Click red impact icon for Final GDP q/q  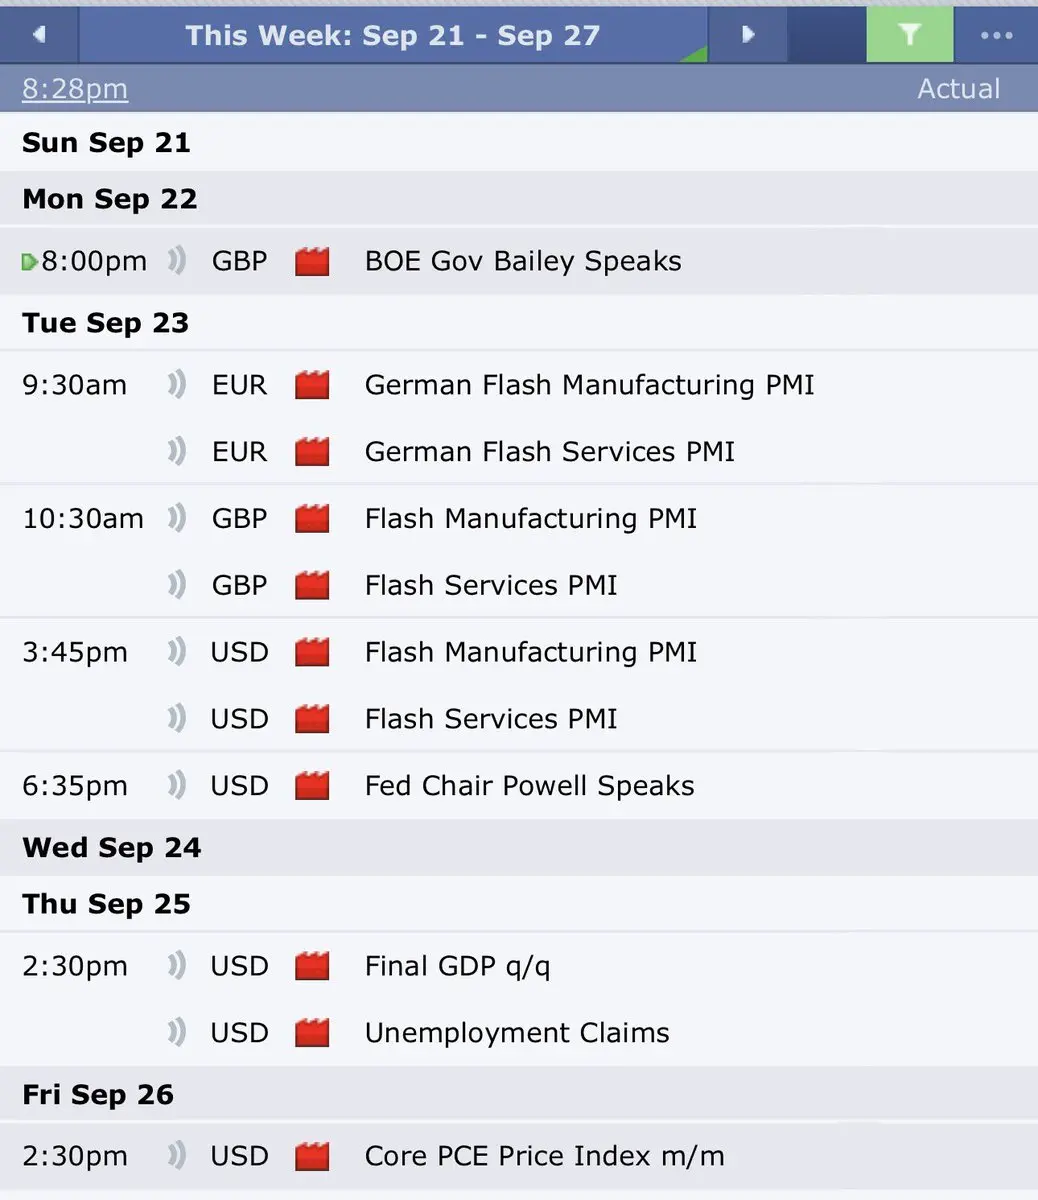point(312,966)
